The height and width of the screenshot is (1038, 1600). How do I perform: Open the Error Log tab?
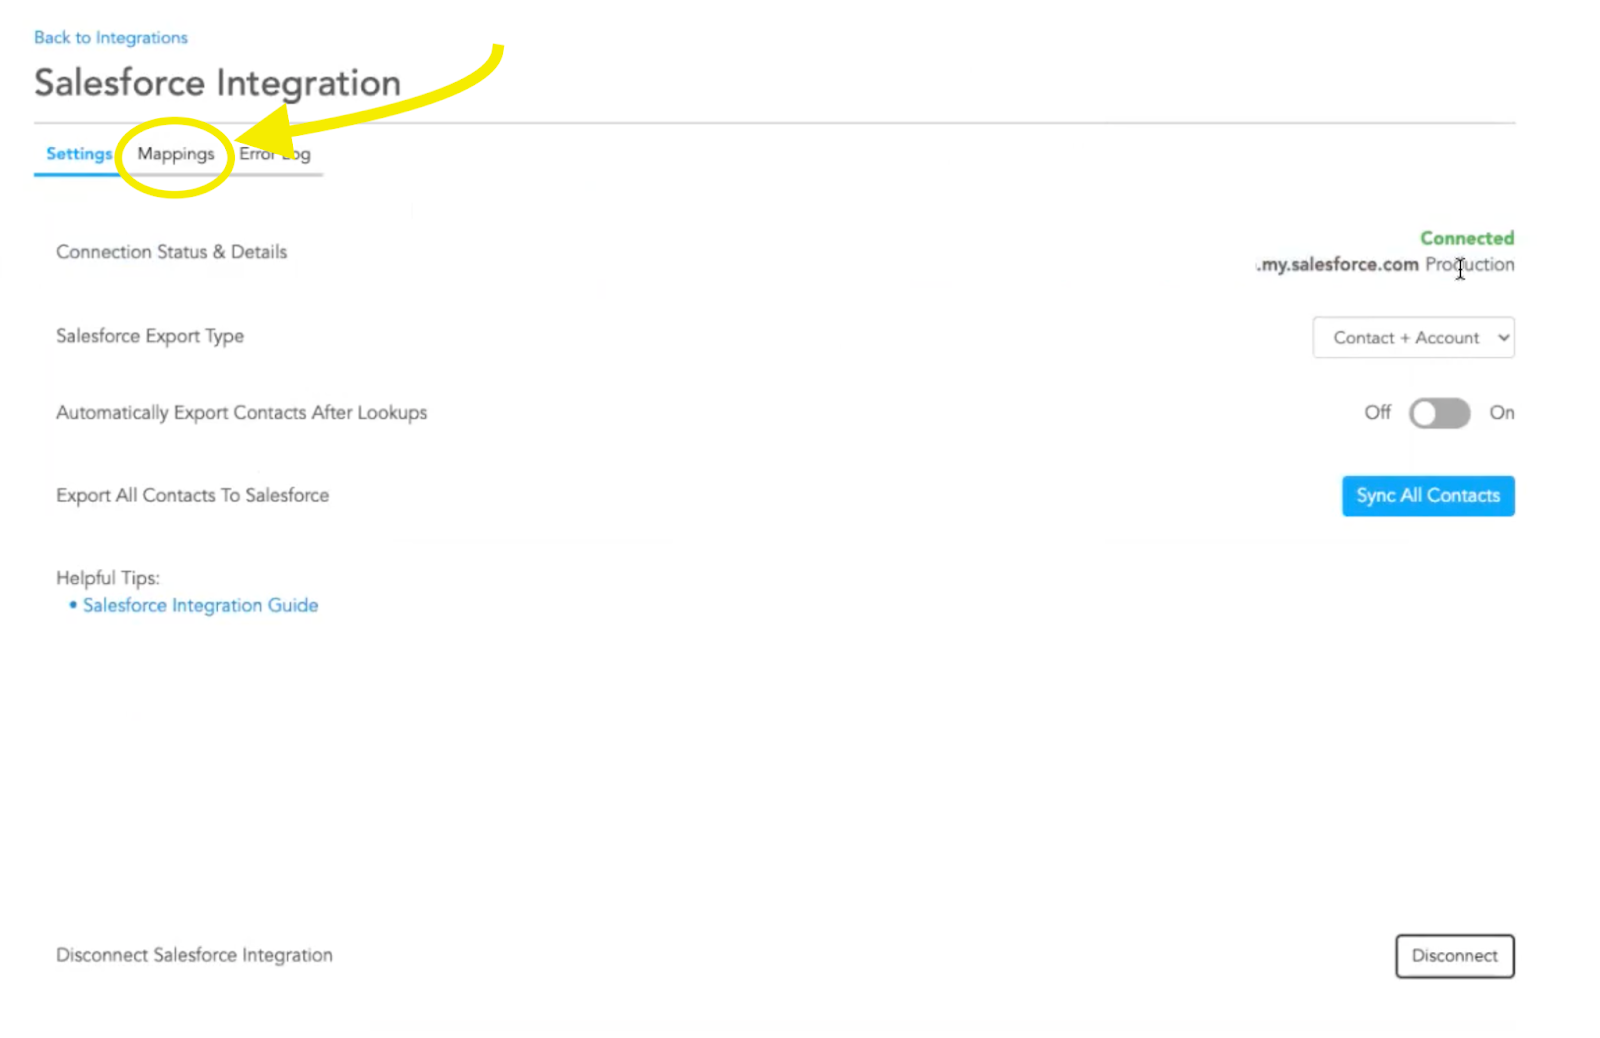pos(275,154)
